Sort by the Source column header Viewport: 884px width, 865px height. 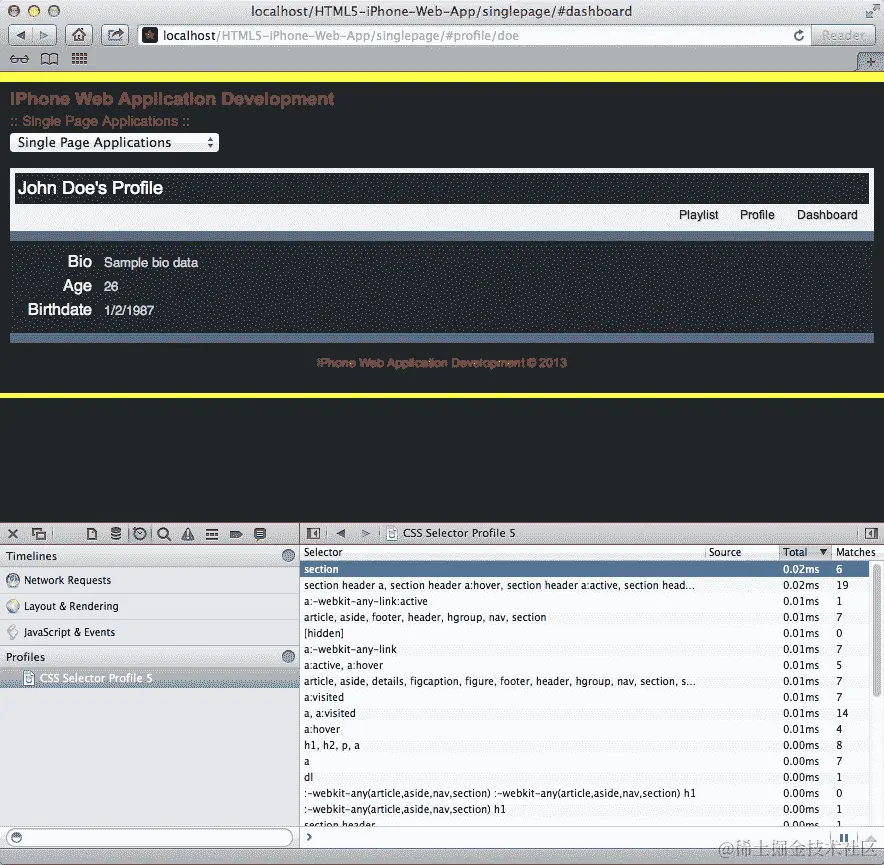tap(741, 552)
